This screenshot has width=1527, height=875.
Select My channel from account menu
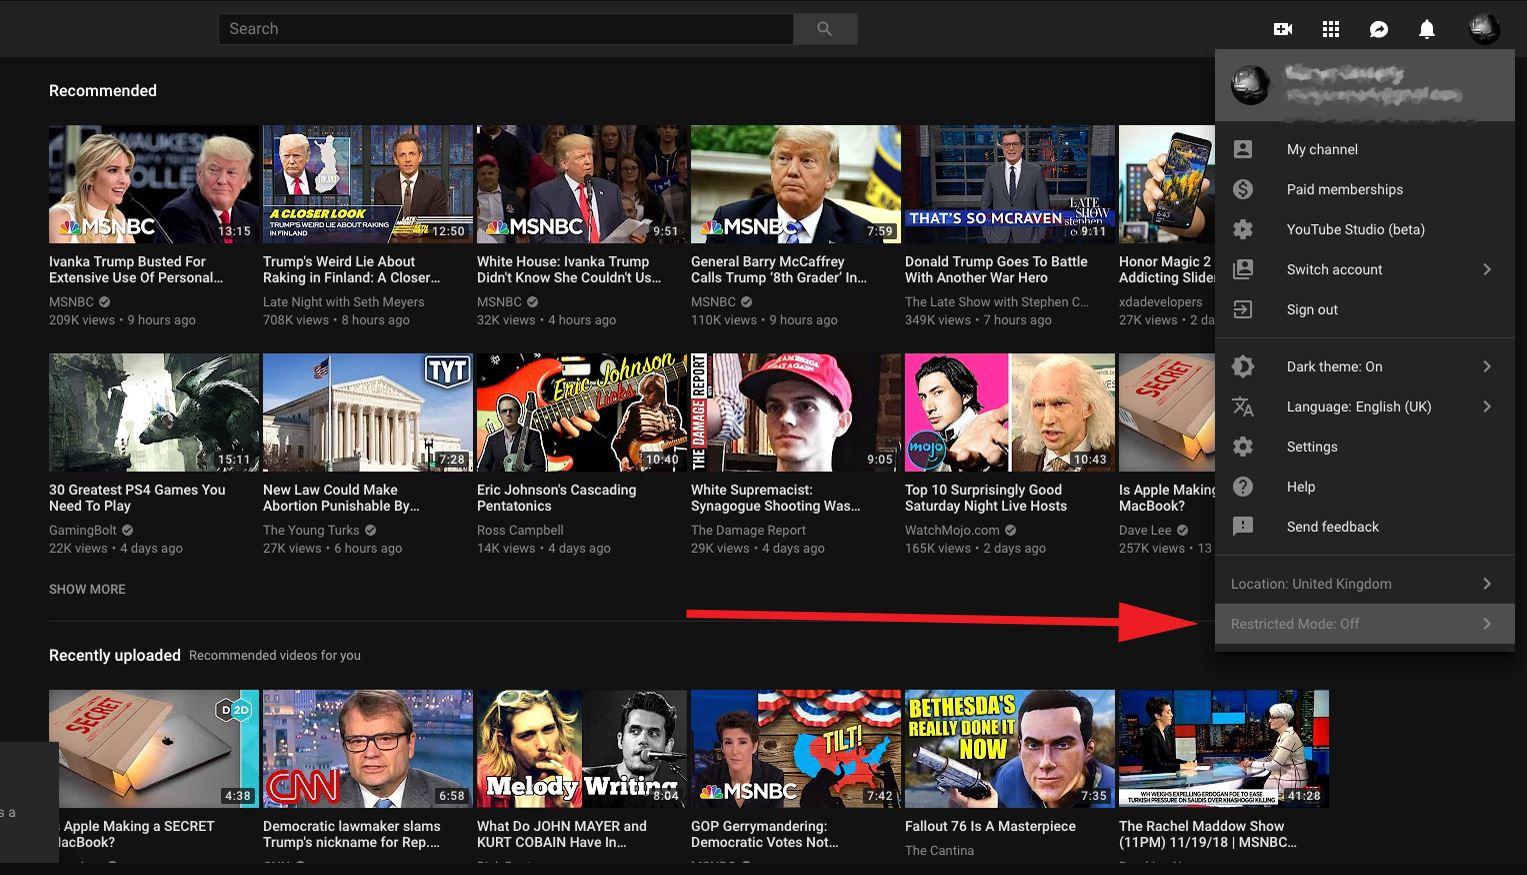(x=1321, y=149)
